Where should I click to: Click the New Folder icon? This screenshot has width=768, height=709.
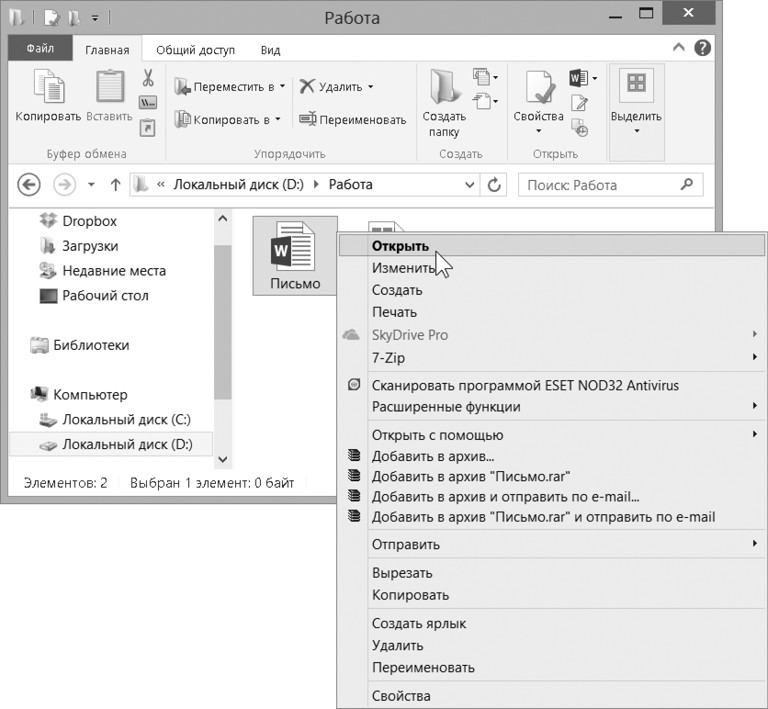(x=443, y=88)
